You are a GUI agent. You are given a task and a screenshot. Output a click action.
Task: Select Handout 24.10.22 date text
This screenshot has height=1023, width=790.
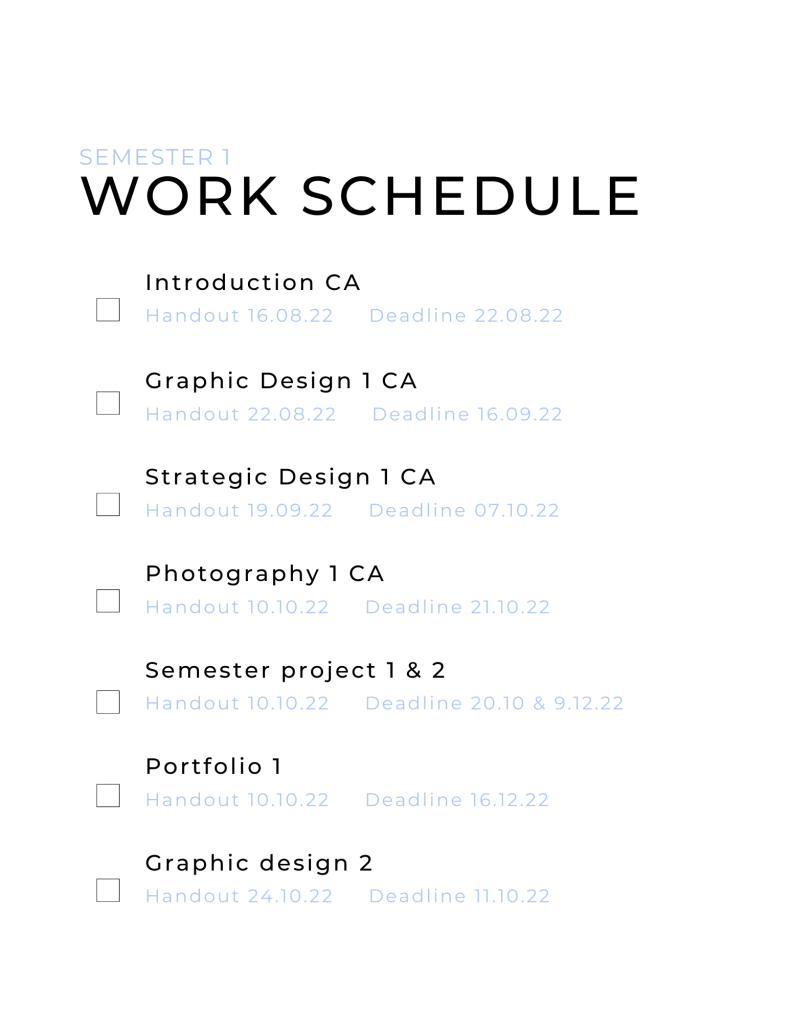pyautogui.click(x=239, y=896)
